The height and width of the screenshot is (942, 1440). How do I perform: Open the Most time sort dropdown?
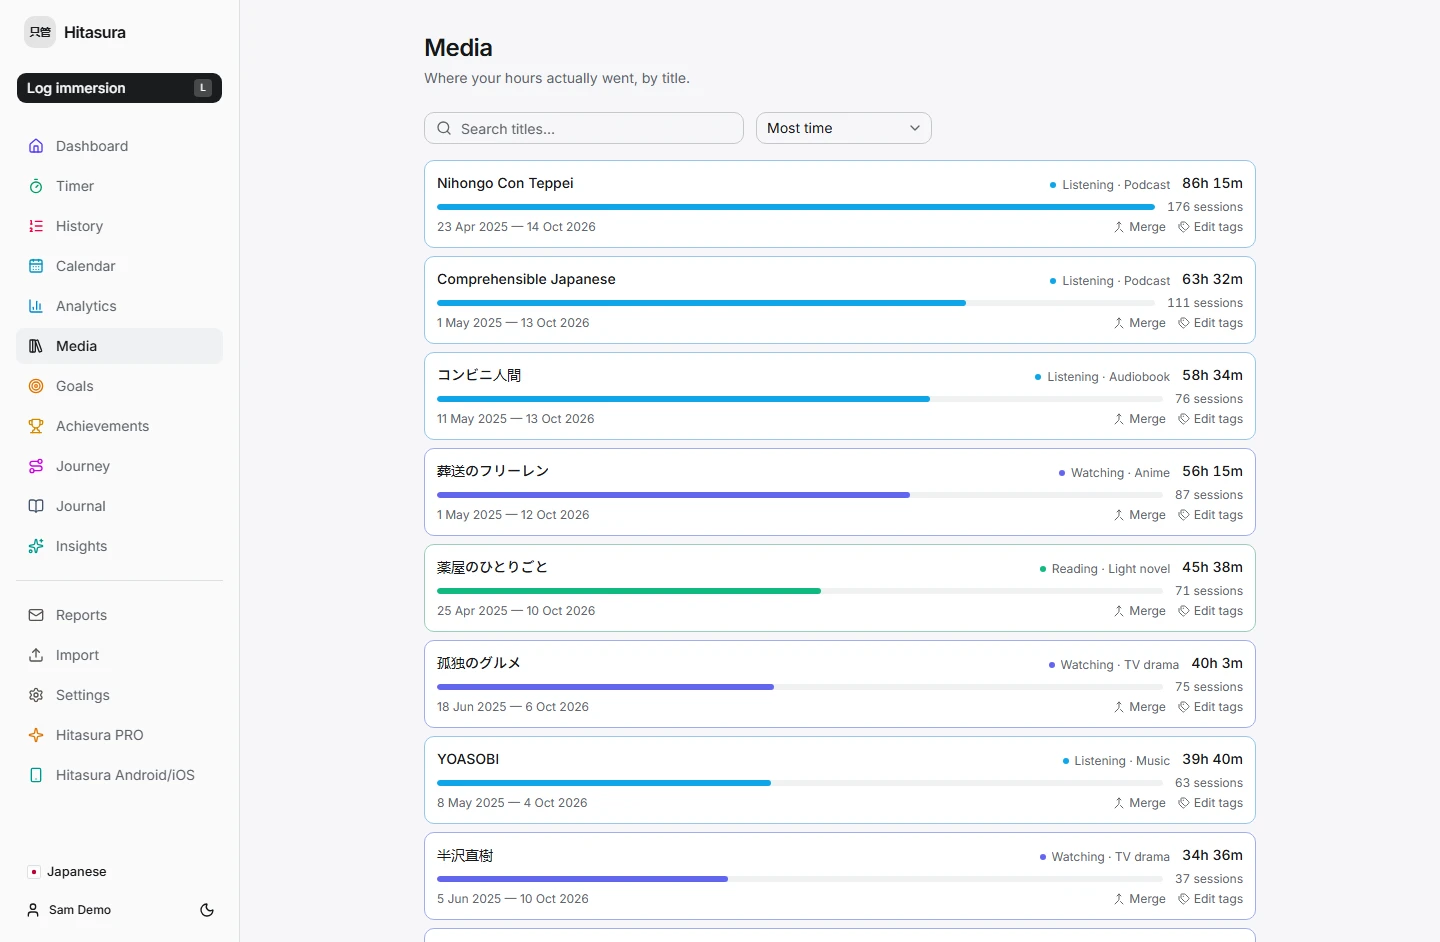pos(843,128)
